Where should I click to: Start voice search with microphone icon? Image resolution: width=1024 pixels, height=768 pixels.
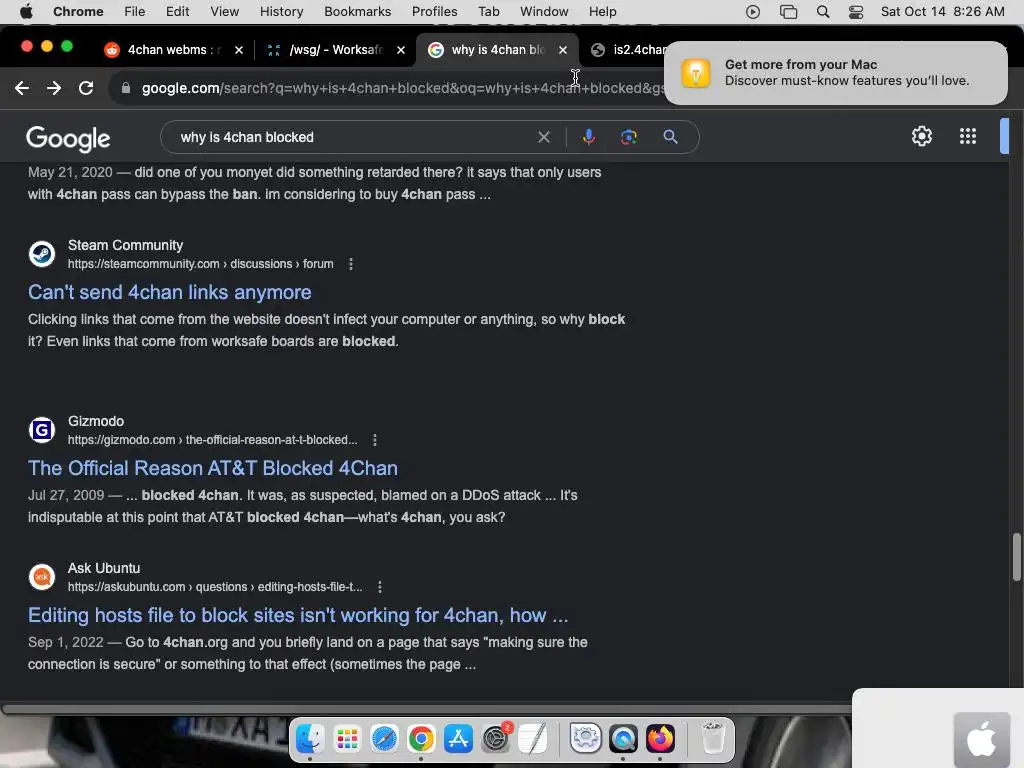click(588, 137)
